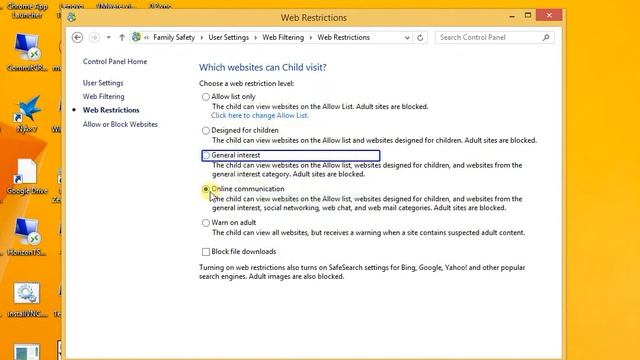Open the blue bird desktop shortcut
Screen dimensions: 640x360
27,113
